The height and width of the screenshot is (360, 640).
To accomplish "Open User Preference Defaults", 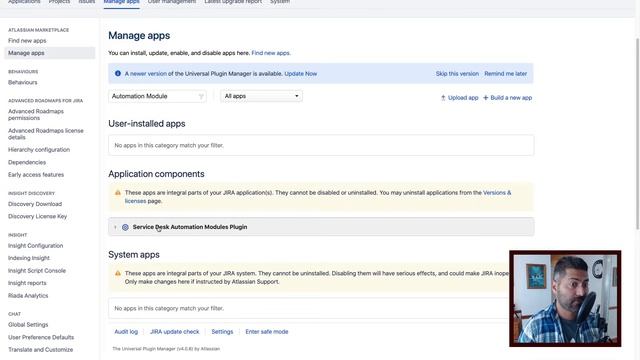I will coord(41,338).
